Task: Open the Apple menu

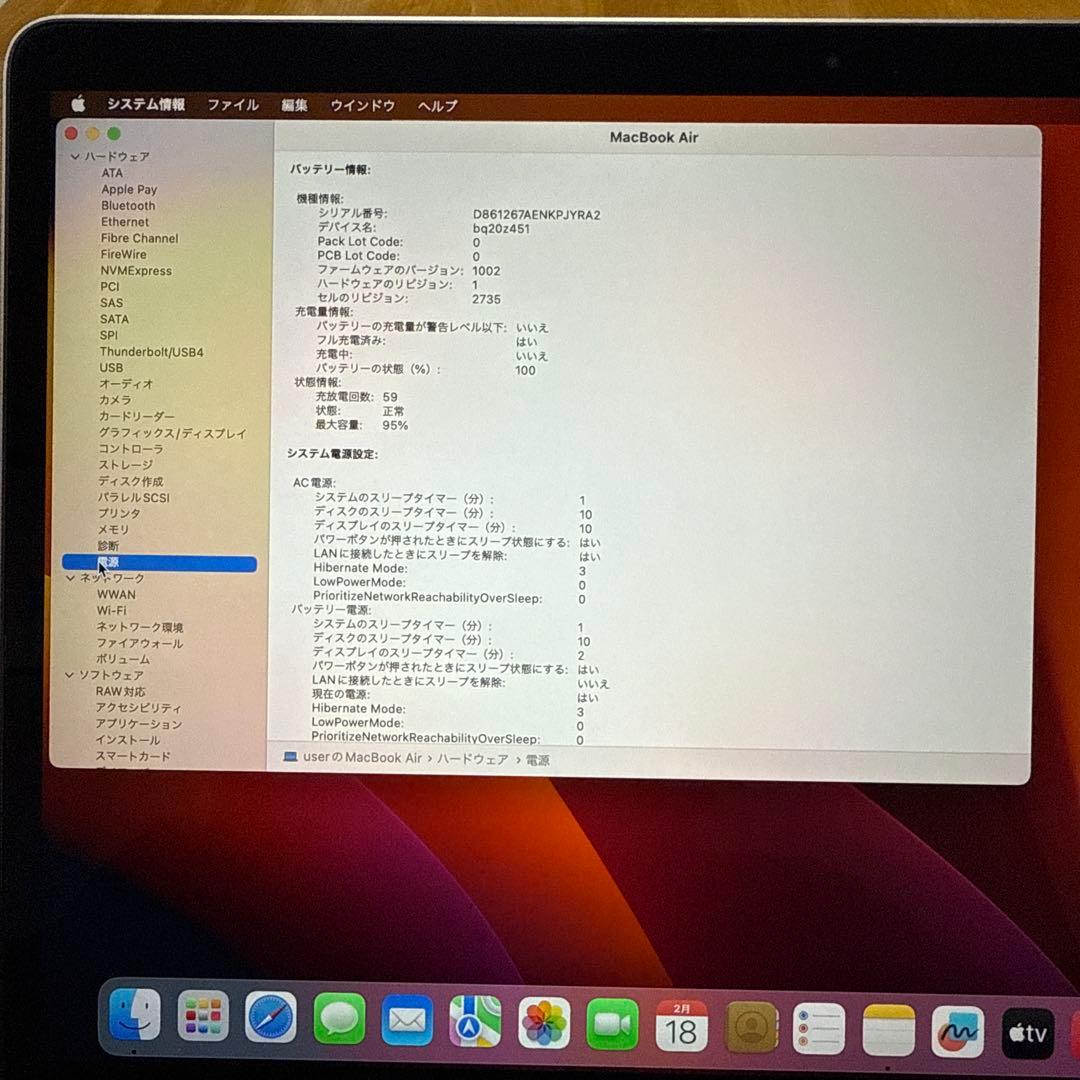Action: 78,104
